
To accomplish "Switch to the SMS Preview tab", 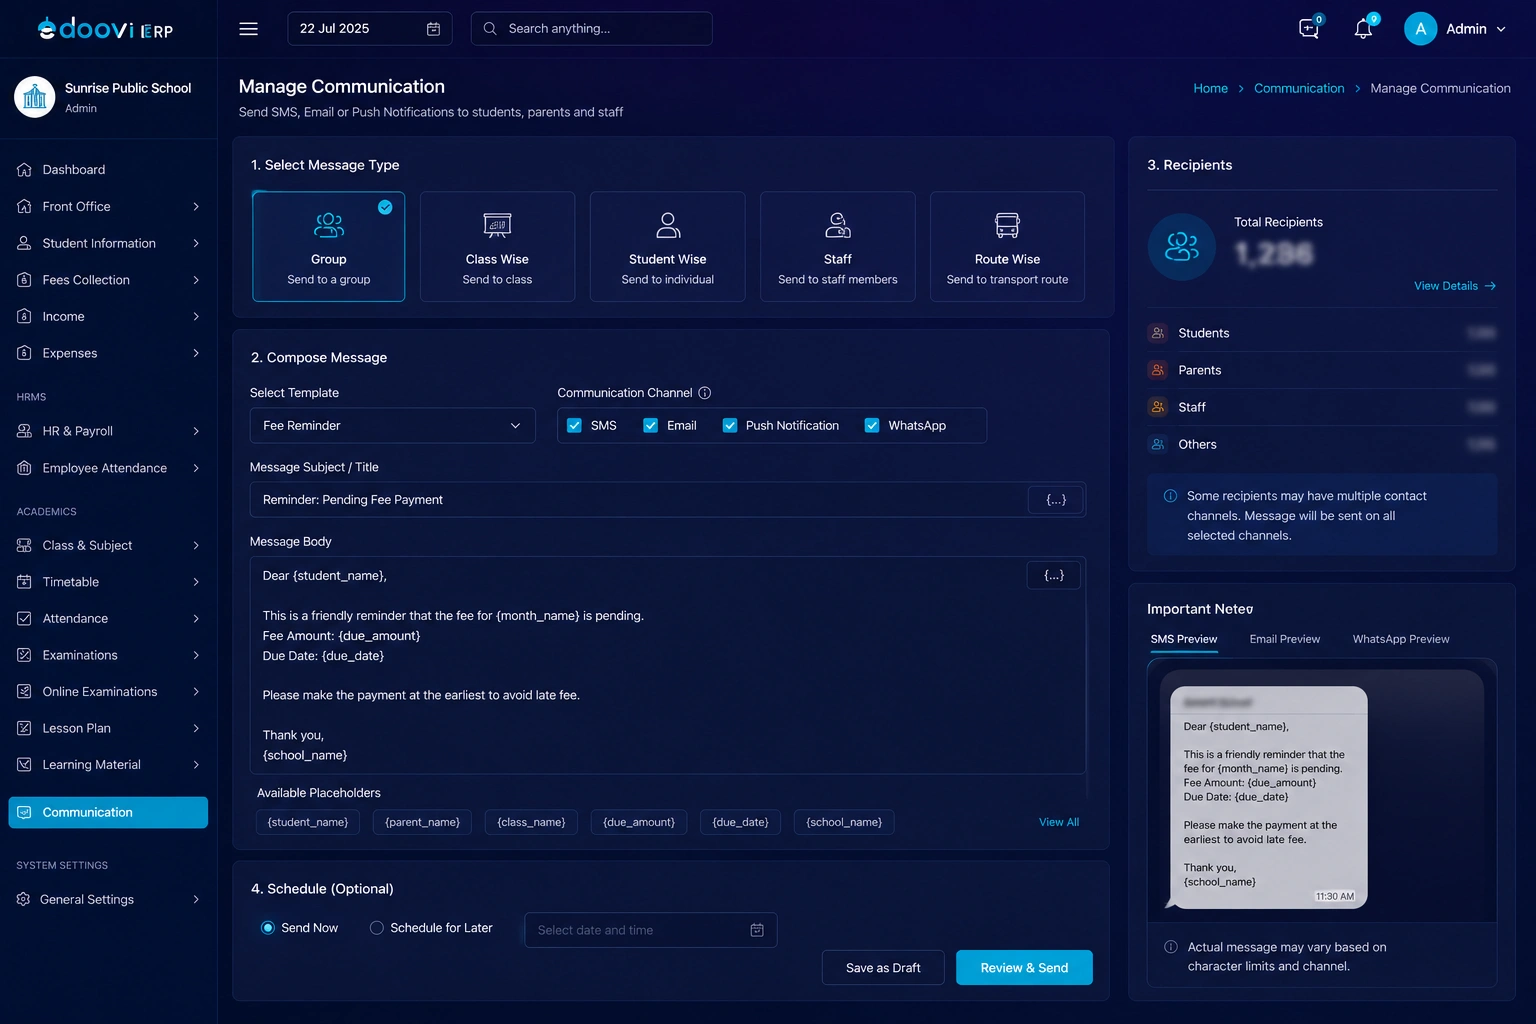I will coord(1184,640).
